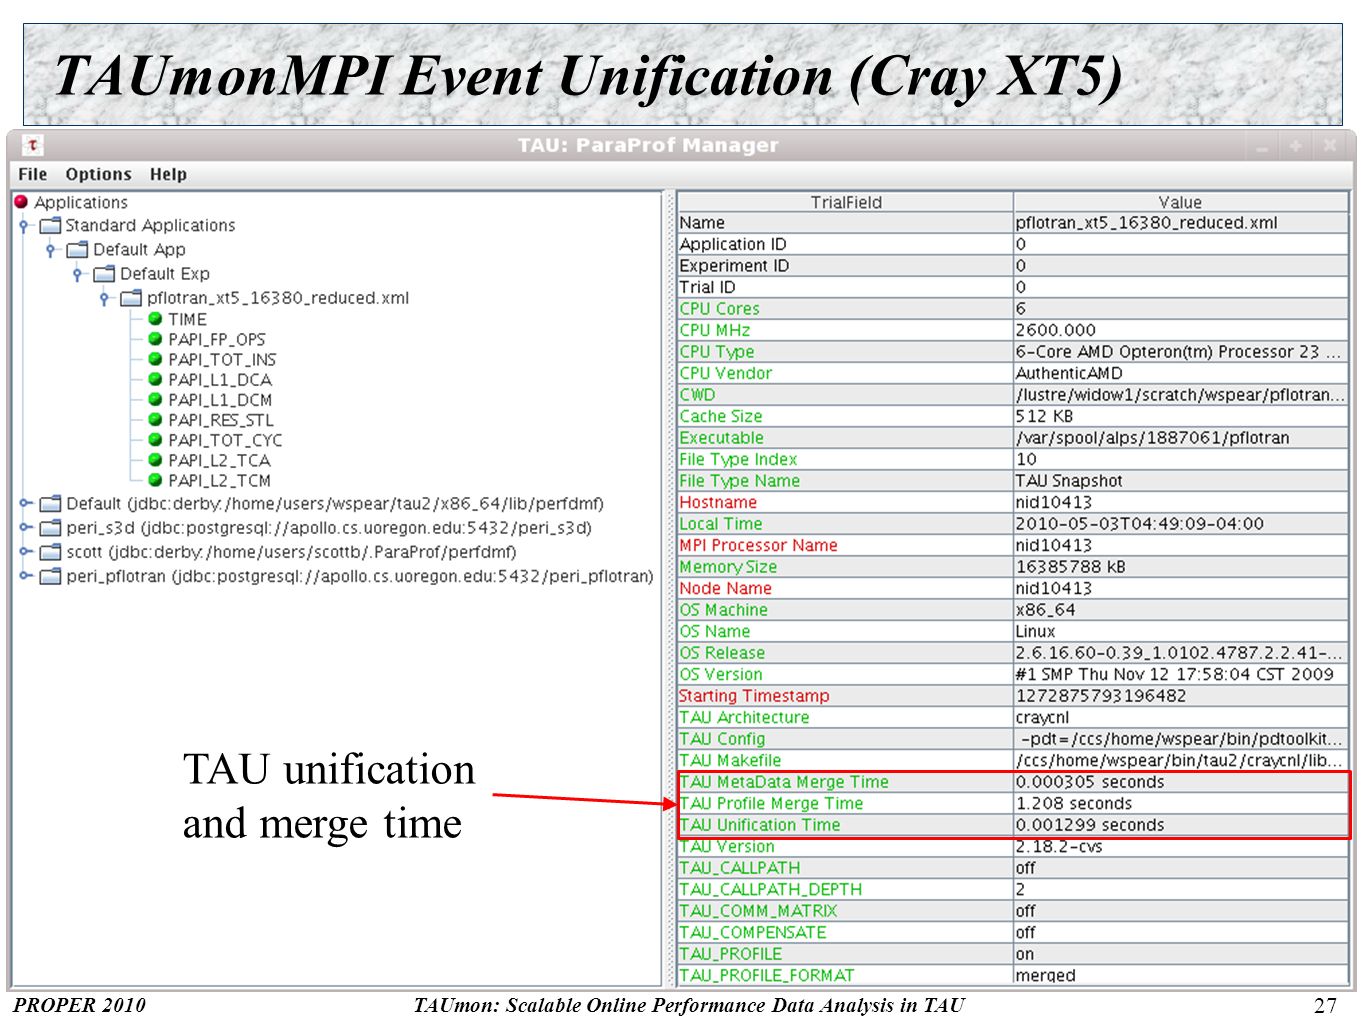Click the TAU_PROFILE_FORMAT value merged
This screenshot has width=1365, height=1024.
[1181, 975]
